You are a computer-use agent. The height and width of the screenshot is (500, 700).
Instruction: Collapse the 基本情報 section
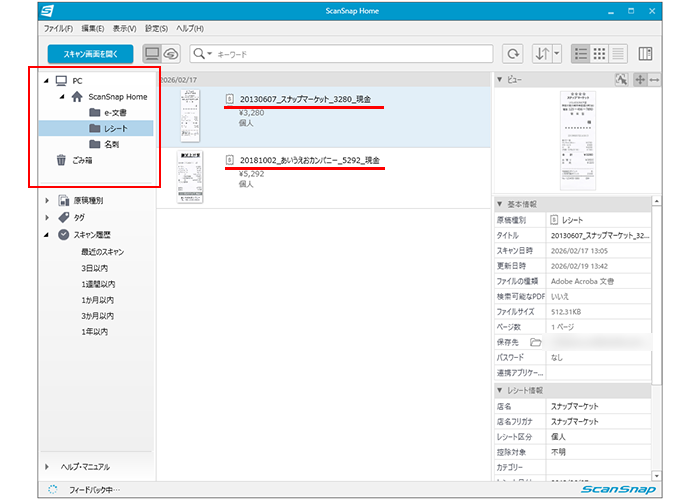[x=501, y=201]
